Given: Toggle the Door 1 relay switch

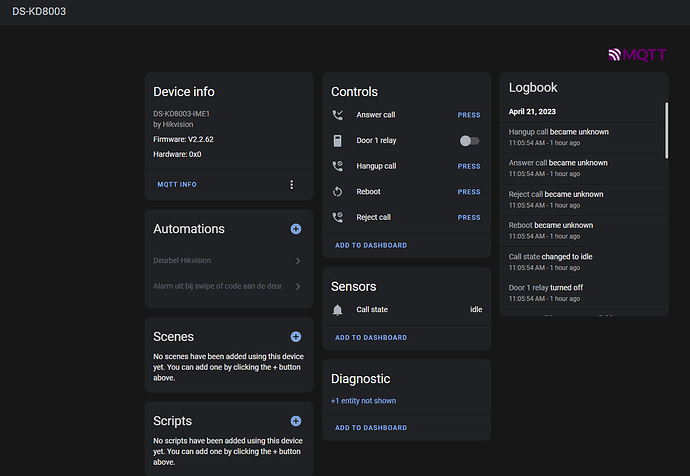Looking at the screenshot, I should [x=468, y=141].
